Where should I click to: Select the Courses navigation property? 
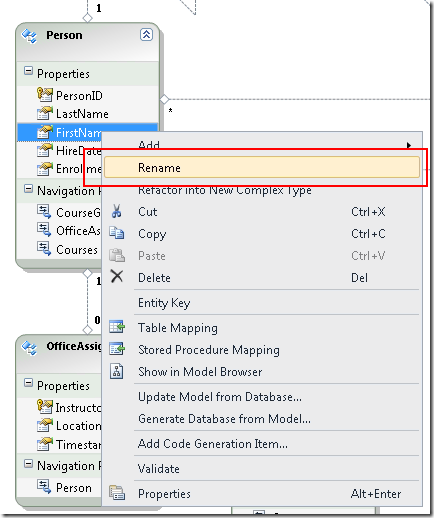pyautogui.click(x=77, y=250)
